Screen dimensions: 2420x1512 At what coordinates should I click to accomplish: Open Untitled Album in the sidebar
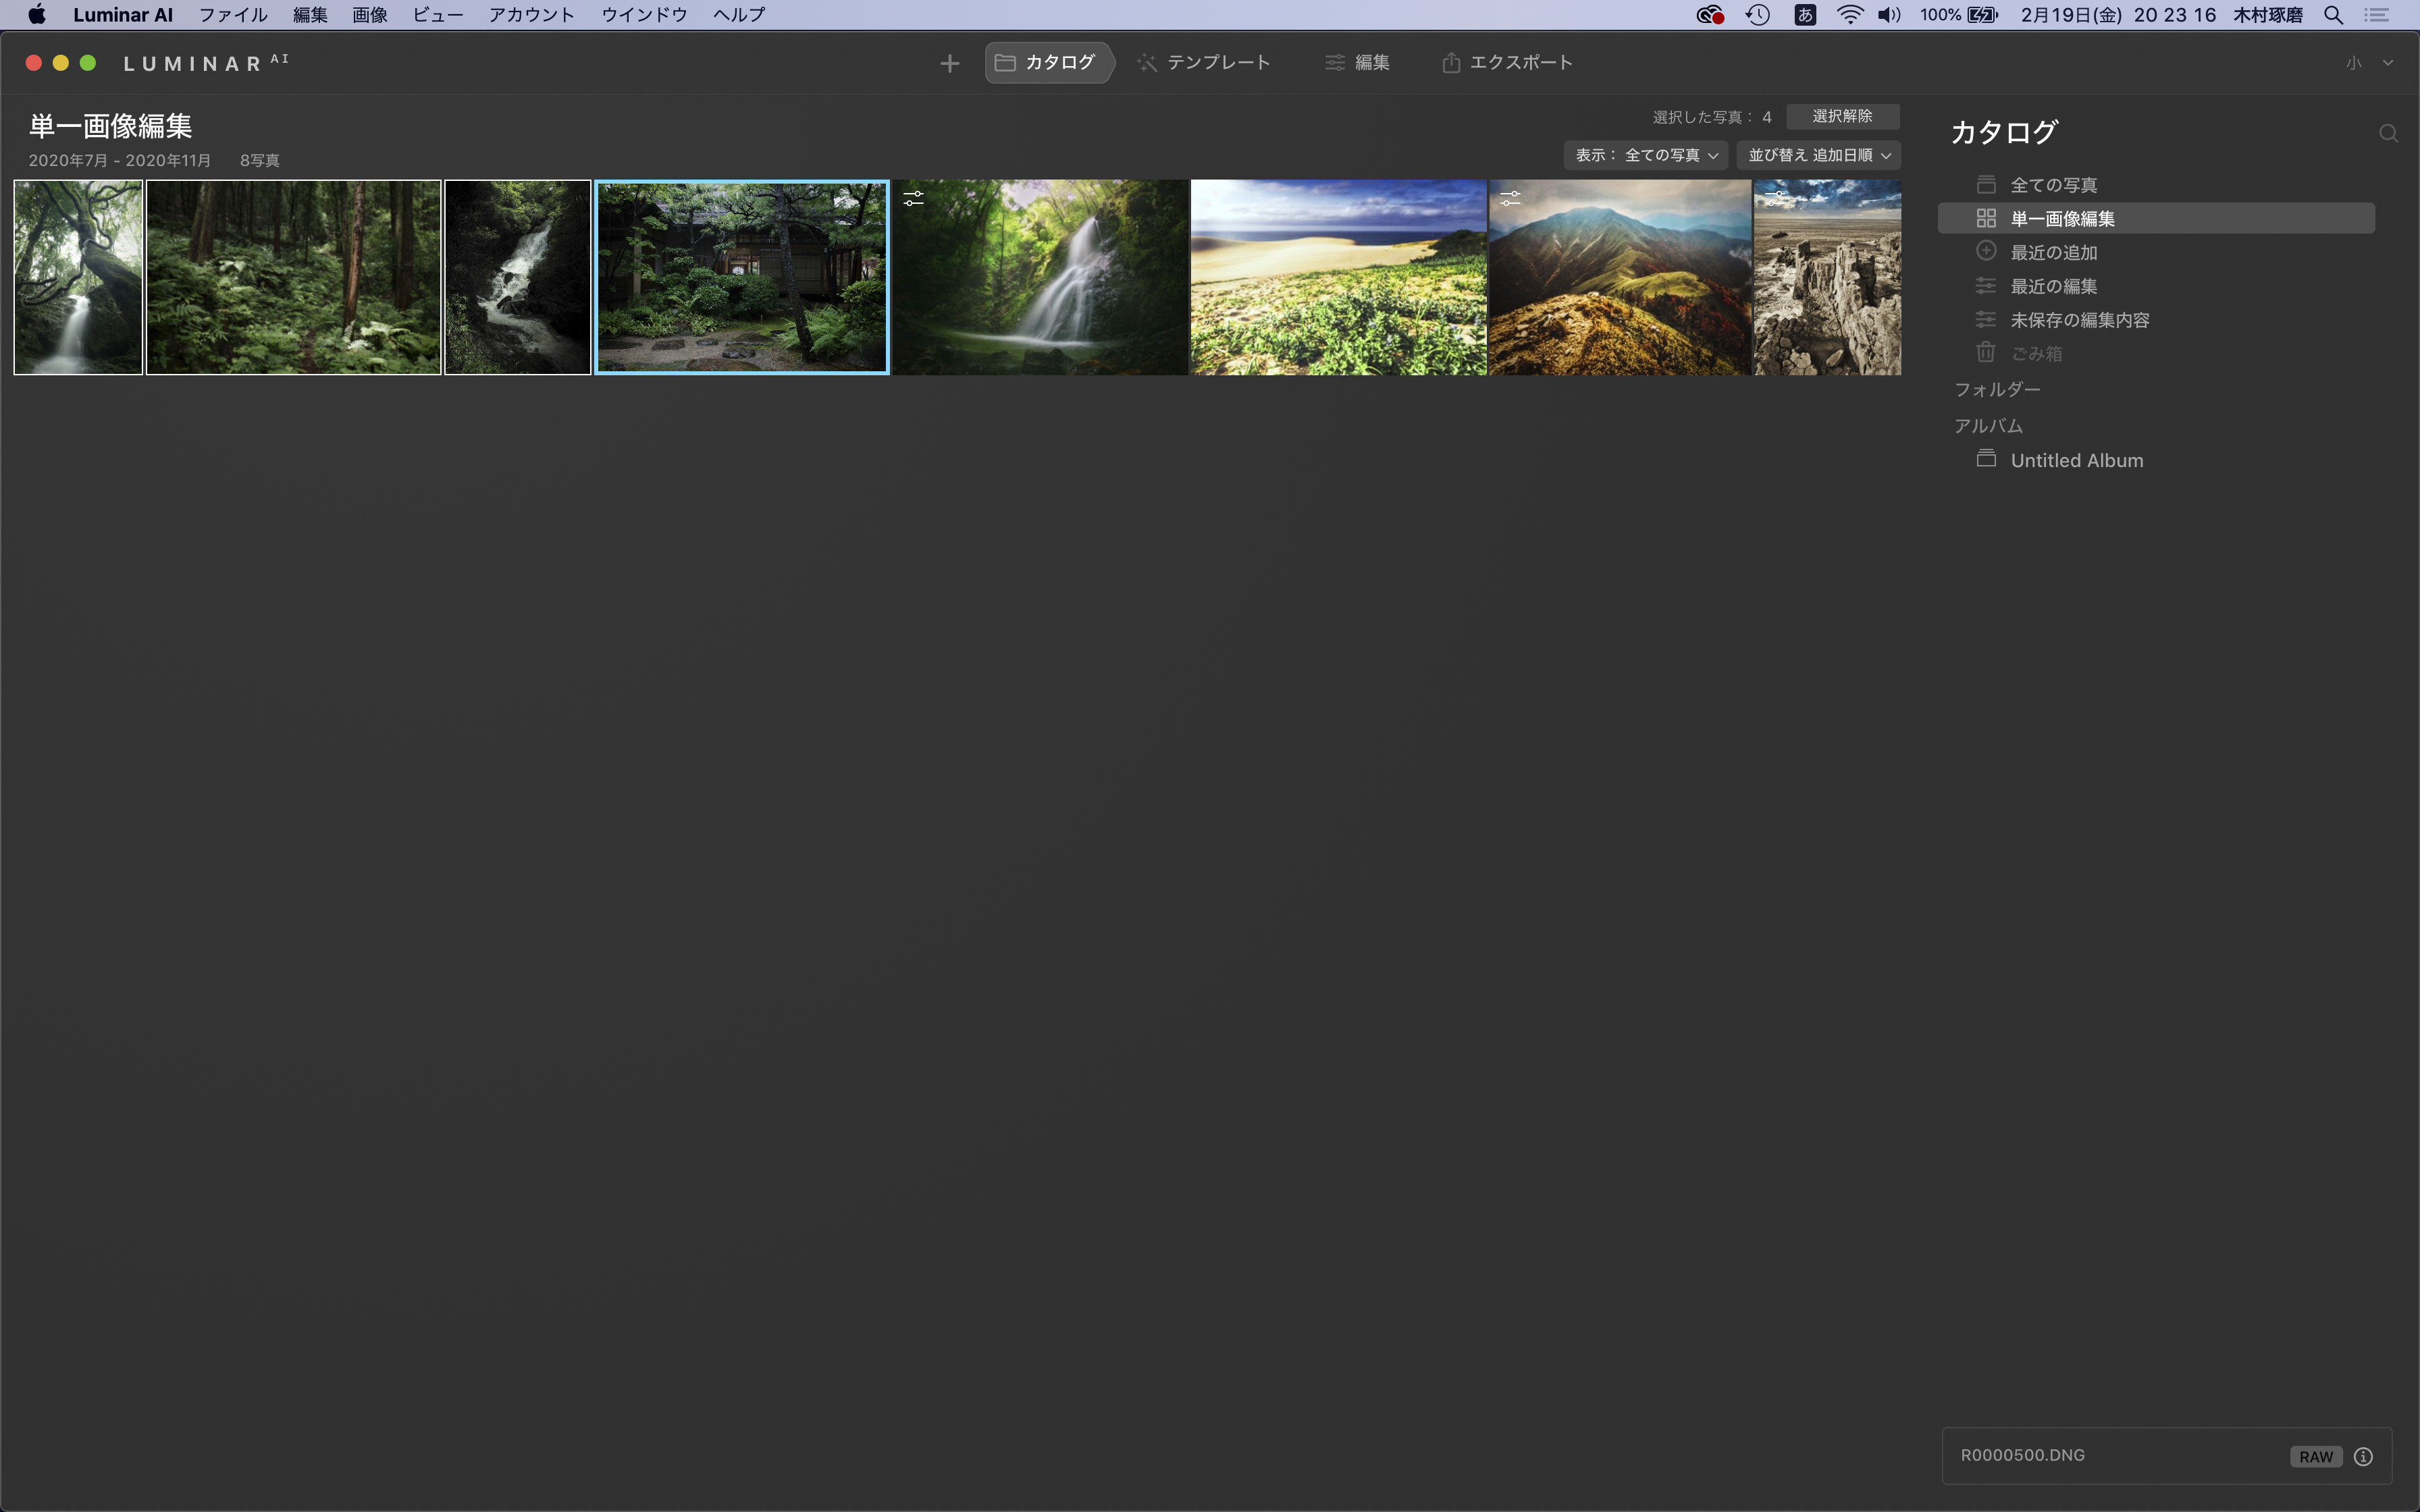2076,460
